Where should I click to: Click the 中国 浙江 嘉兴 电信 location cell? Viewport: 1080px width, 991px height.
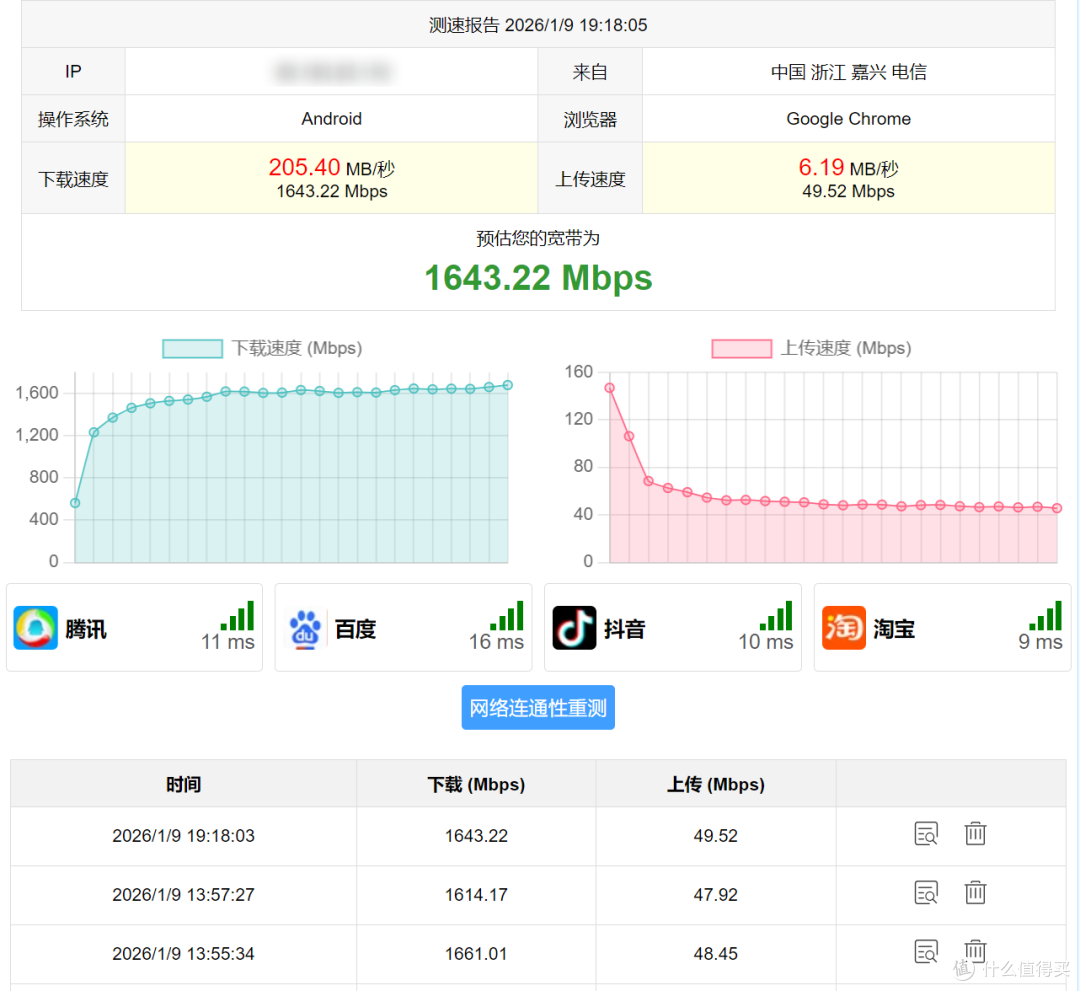(849, 72)
